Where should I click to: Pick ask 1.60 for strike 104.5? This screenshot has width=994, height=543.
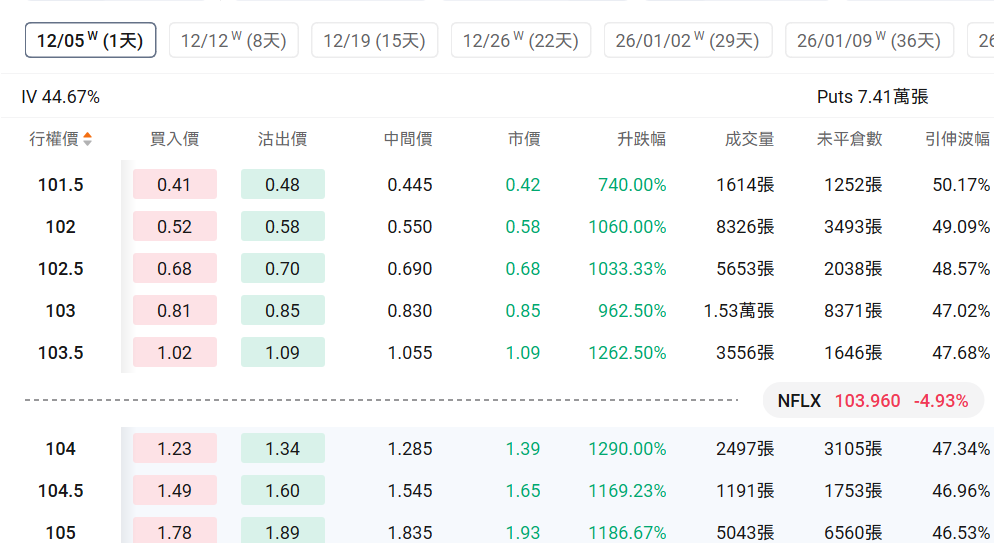pos(283,491)
